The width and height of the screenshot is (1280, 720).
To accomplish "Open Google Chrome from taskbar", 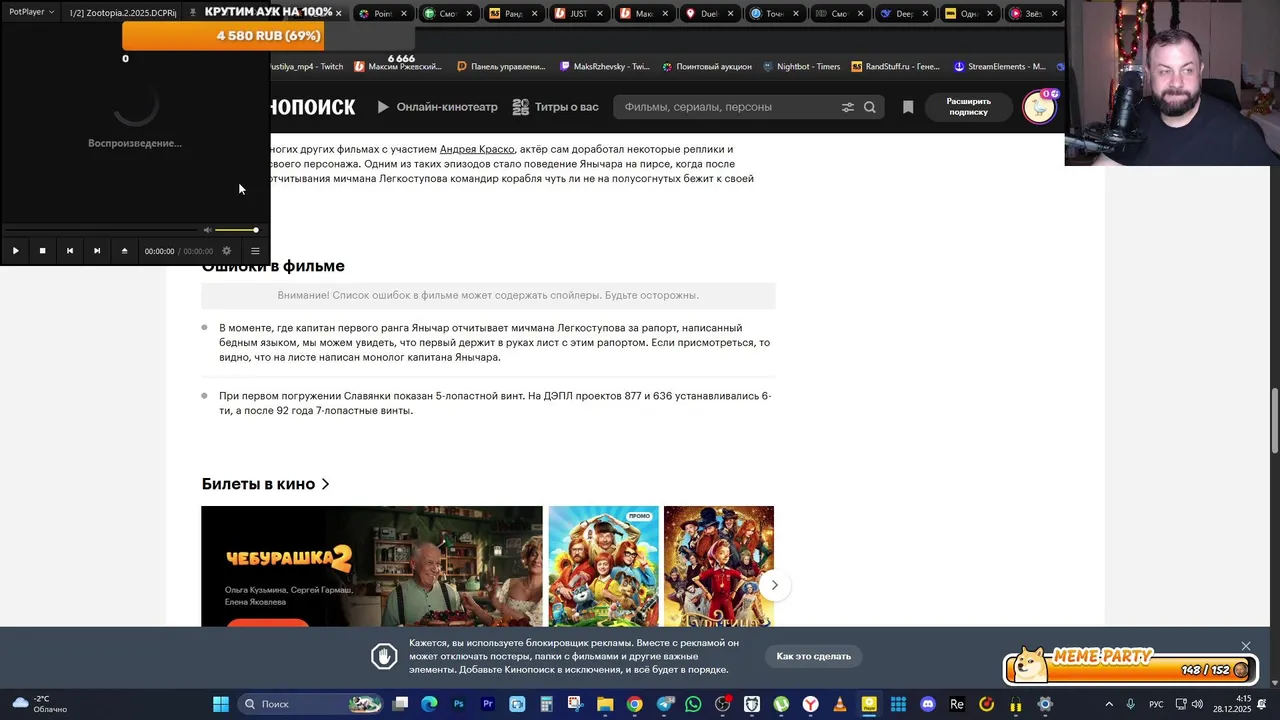I will pos(634,704).
